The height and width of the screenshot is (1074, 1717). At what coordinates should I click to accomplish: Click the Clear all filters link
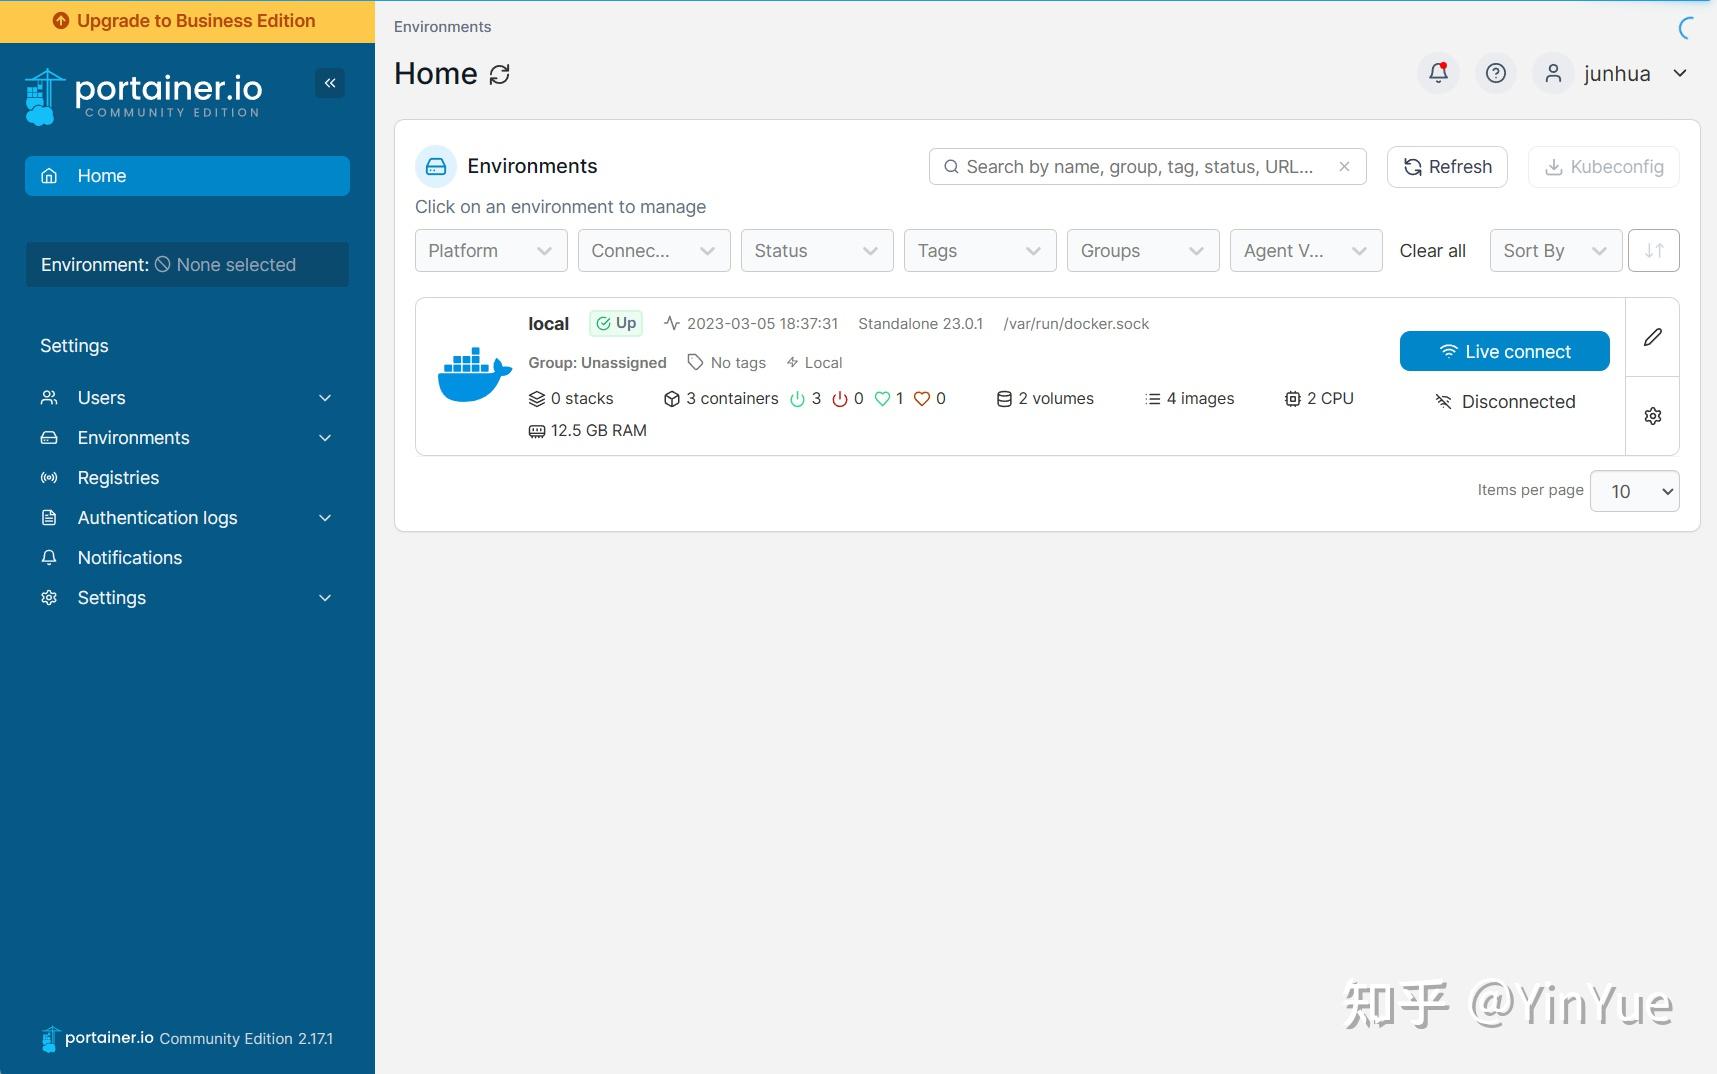point(1432,250)
